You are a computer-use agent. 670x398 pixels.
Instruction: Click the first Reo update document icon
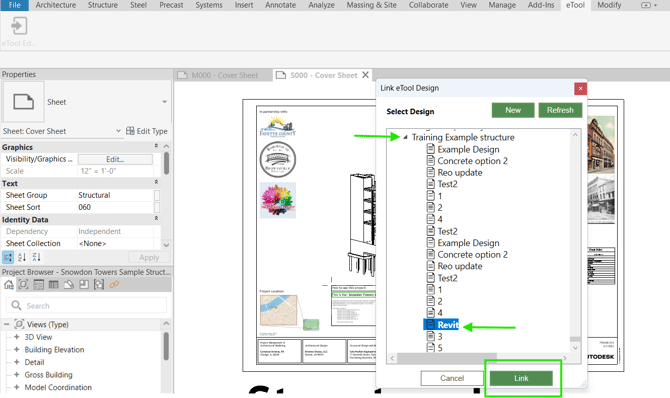pos(431,172)
